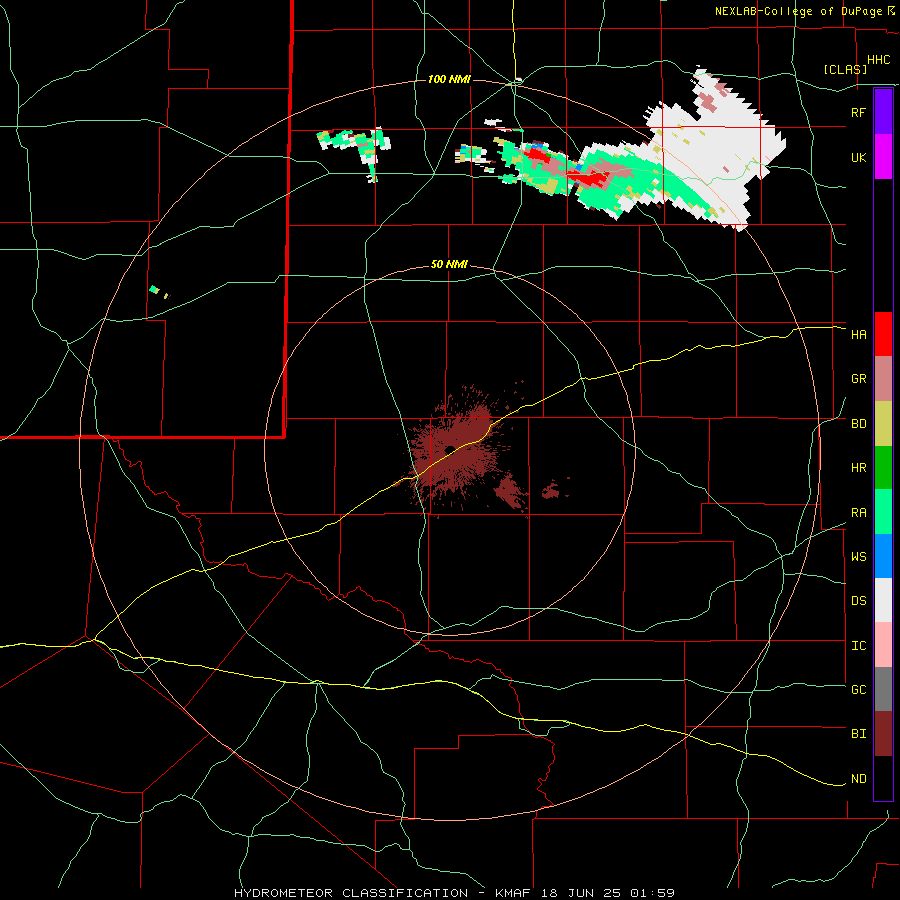Click the GC legend label
This screenshot has height=900, width=900.
(858, 690)
